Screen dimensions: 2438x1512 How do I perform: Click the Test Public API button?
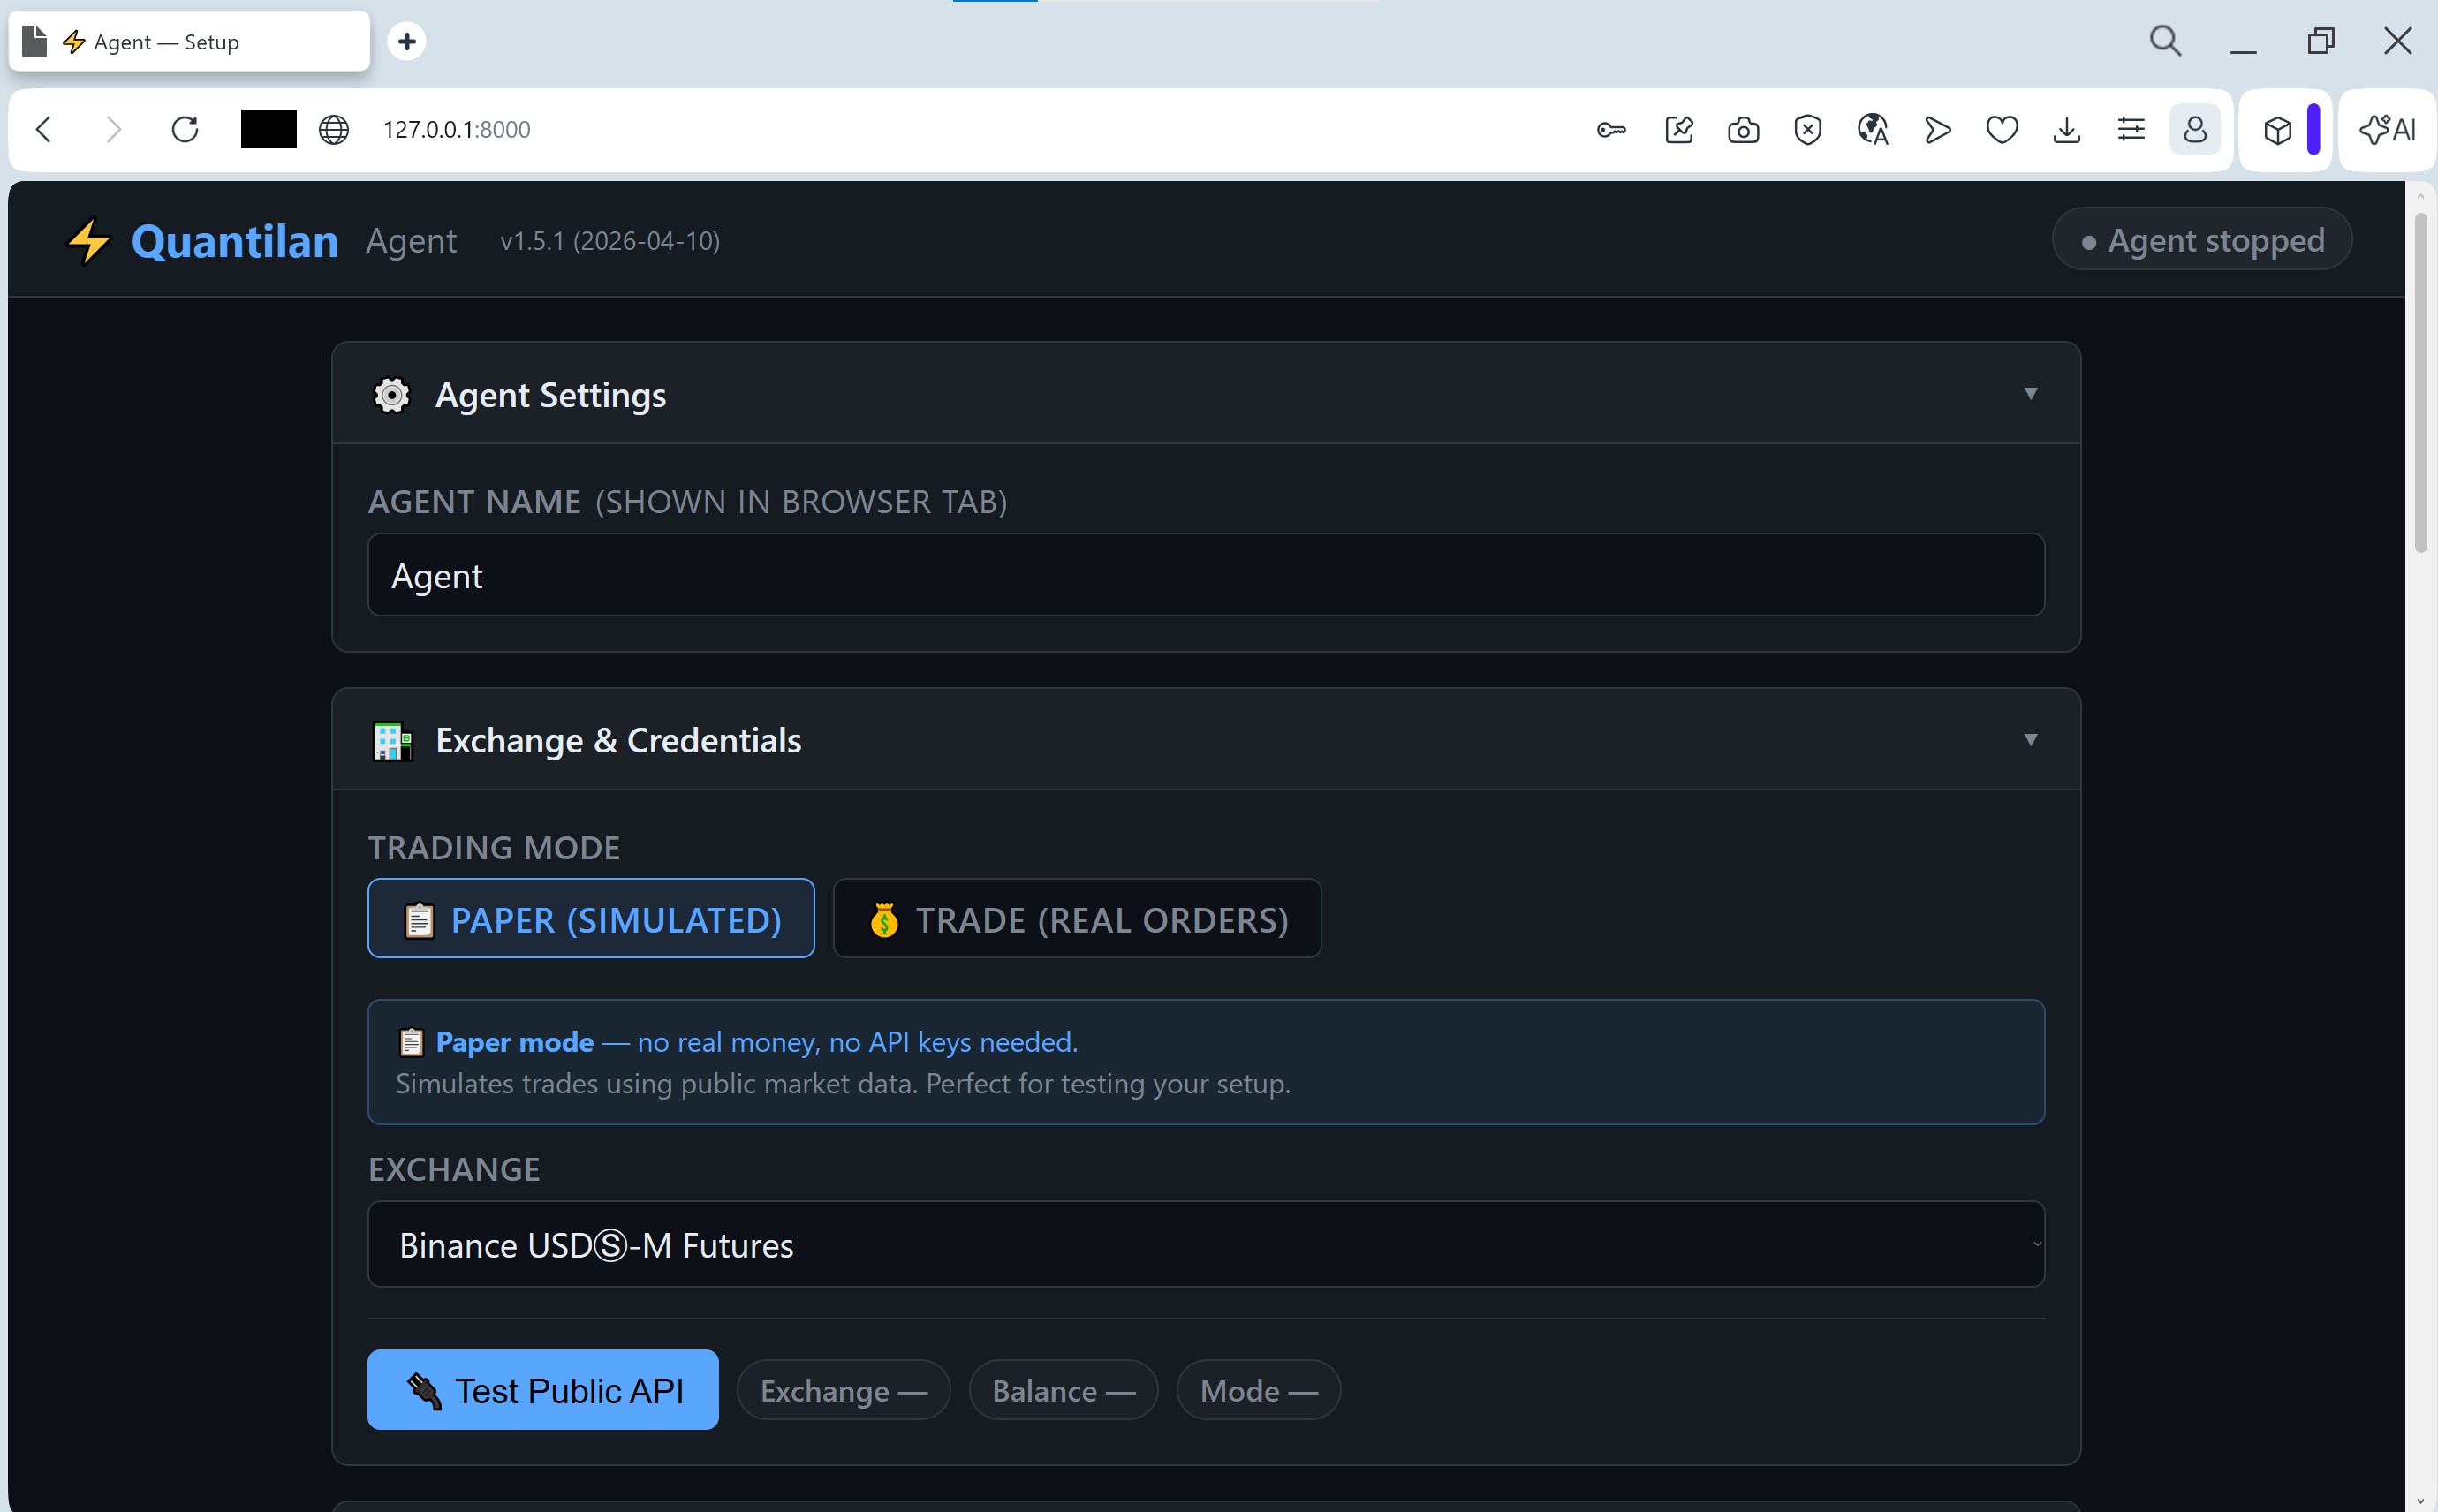(543, 1389)
